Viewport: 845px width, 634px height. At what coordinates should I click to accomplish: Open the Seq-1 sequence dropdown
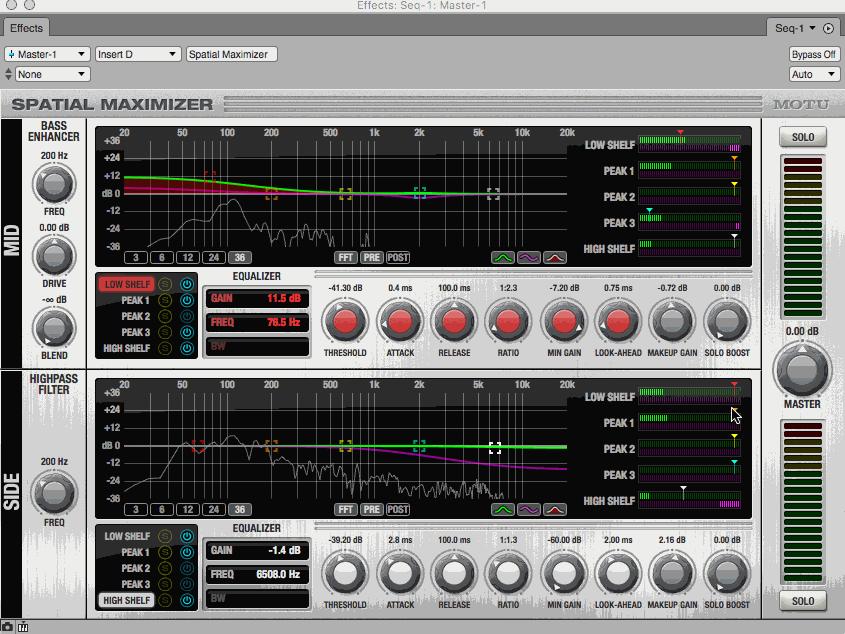[x=795, y=28]
